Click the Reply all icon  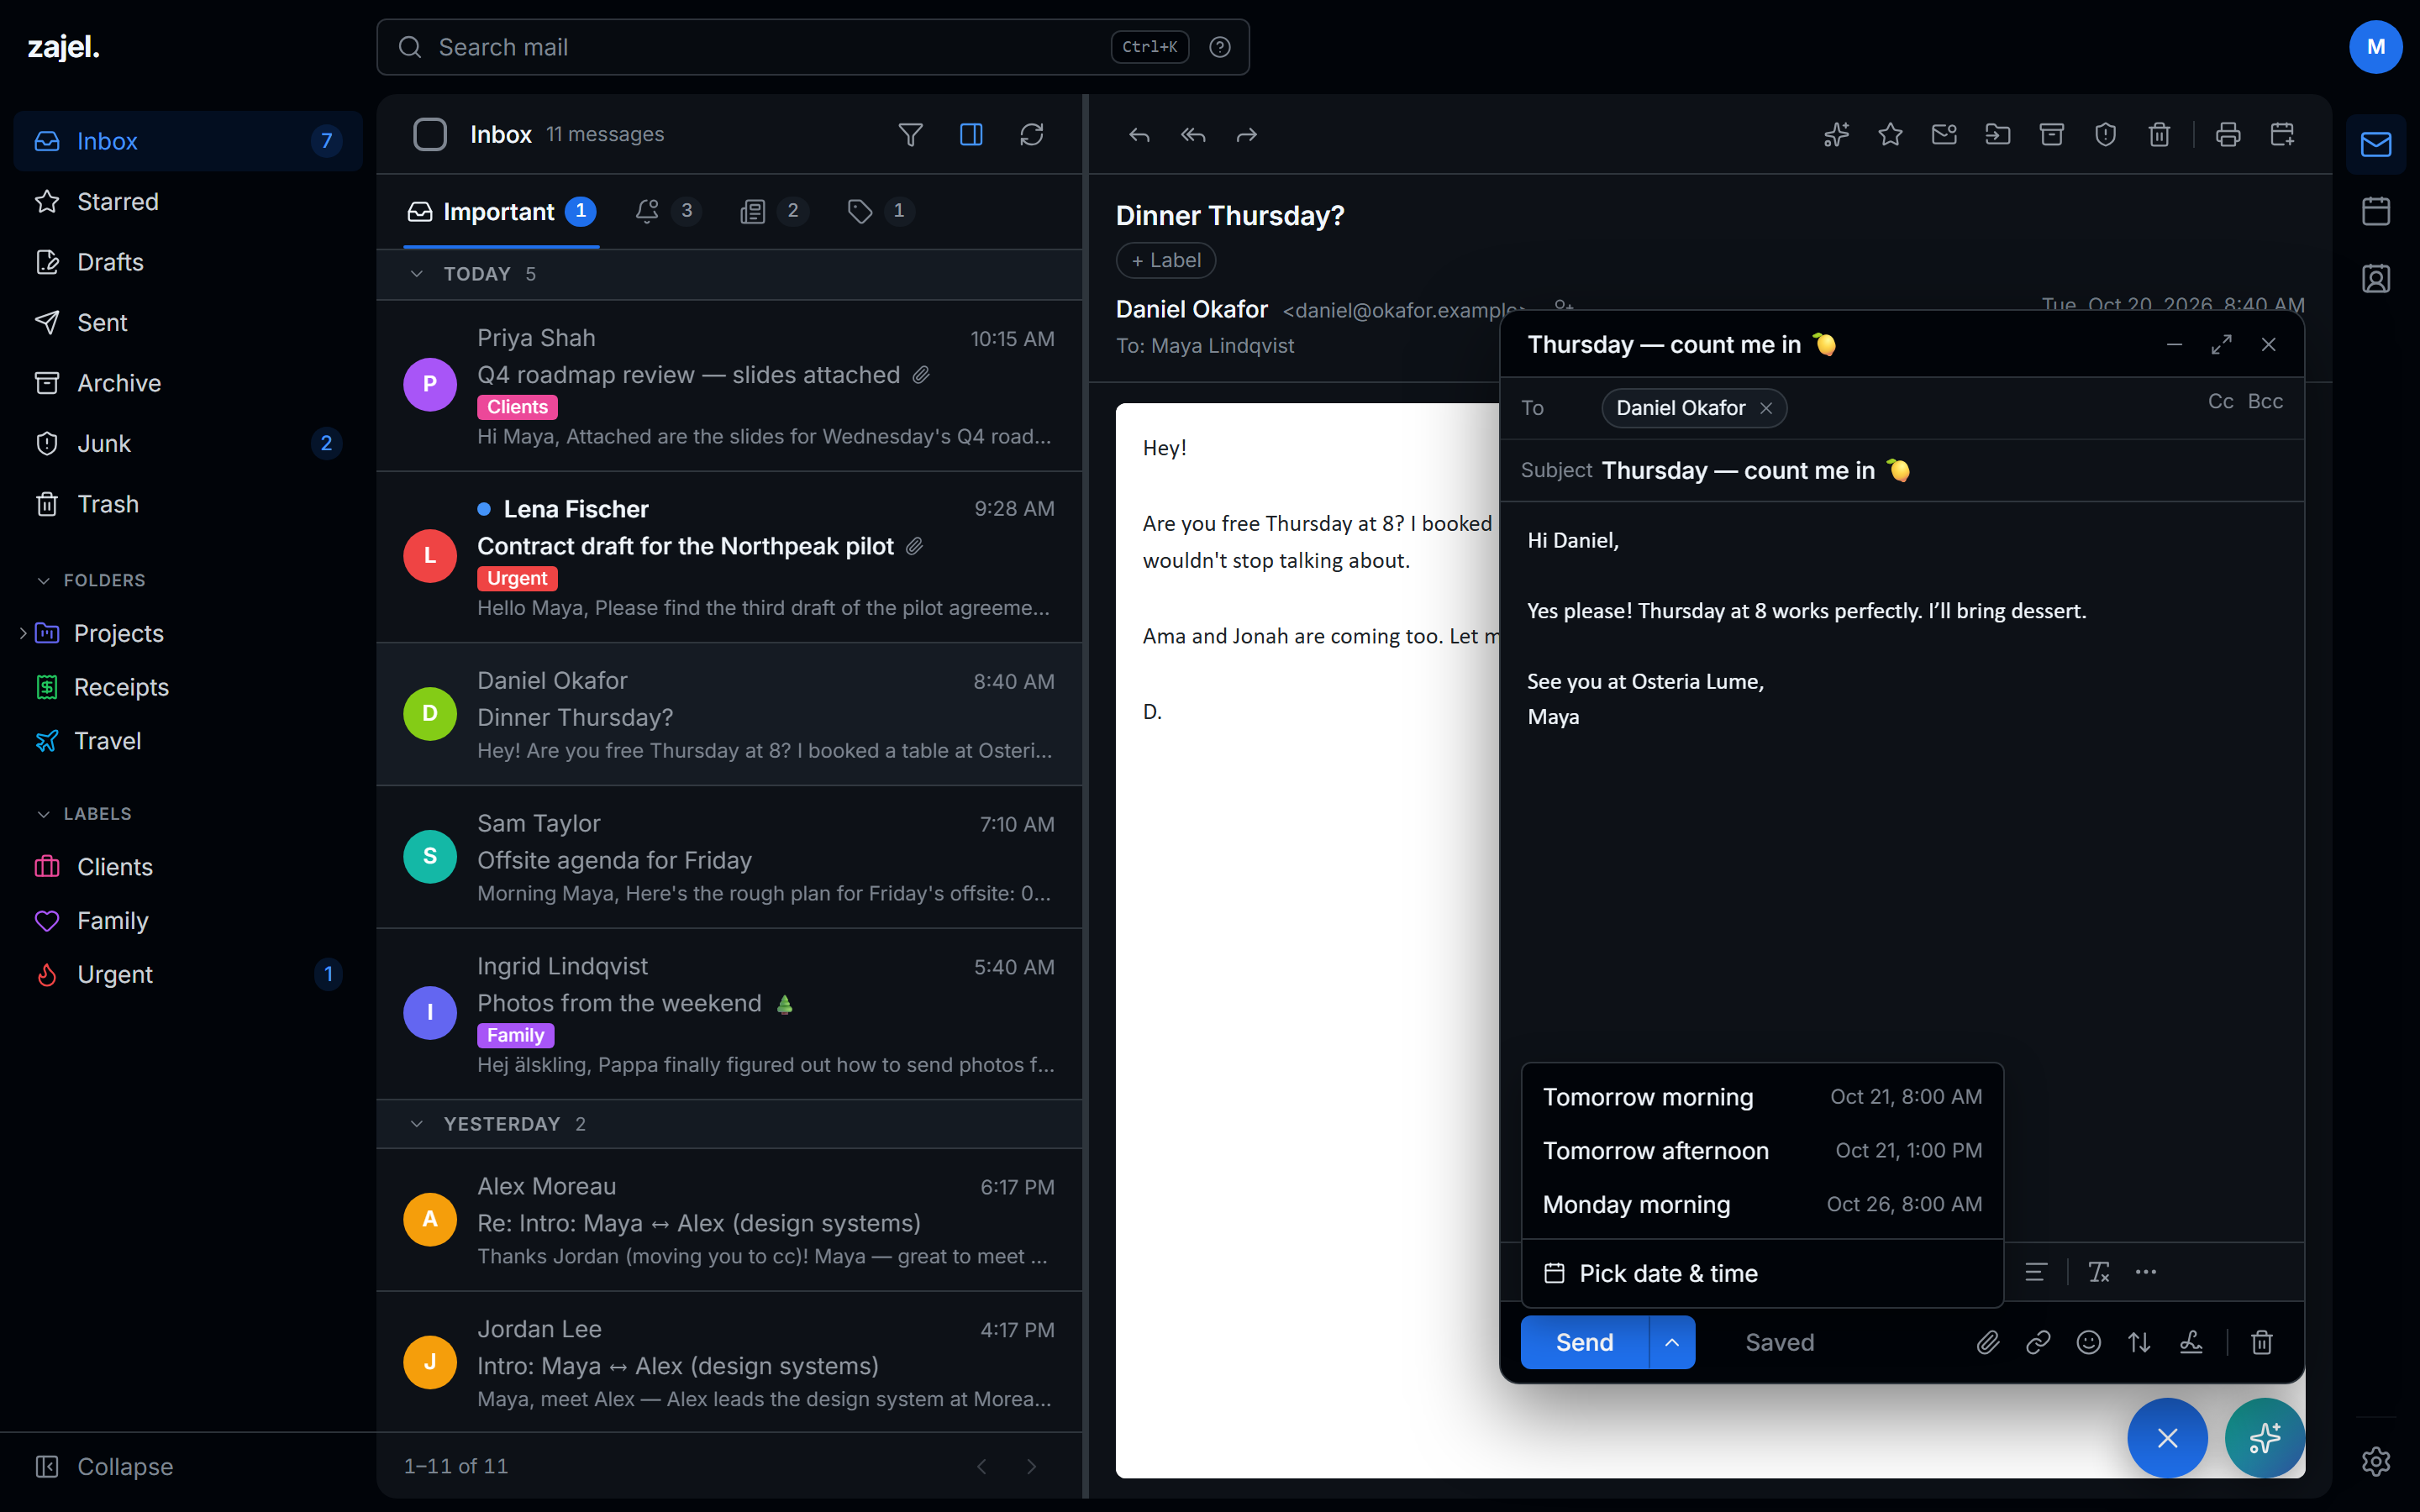[1193, 134]
